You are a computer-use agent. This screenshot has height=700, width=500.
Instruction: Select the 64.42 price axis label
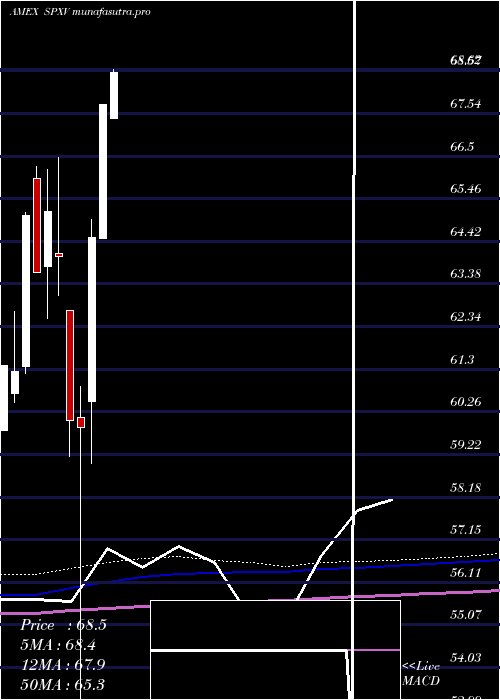click(x=466, y=232)
